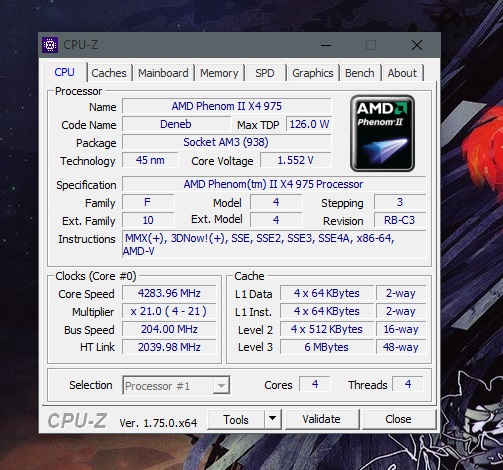
Task: Click the HT Link value 2039.98 MHz
Action: 169,347
